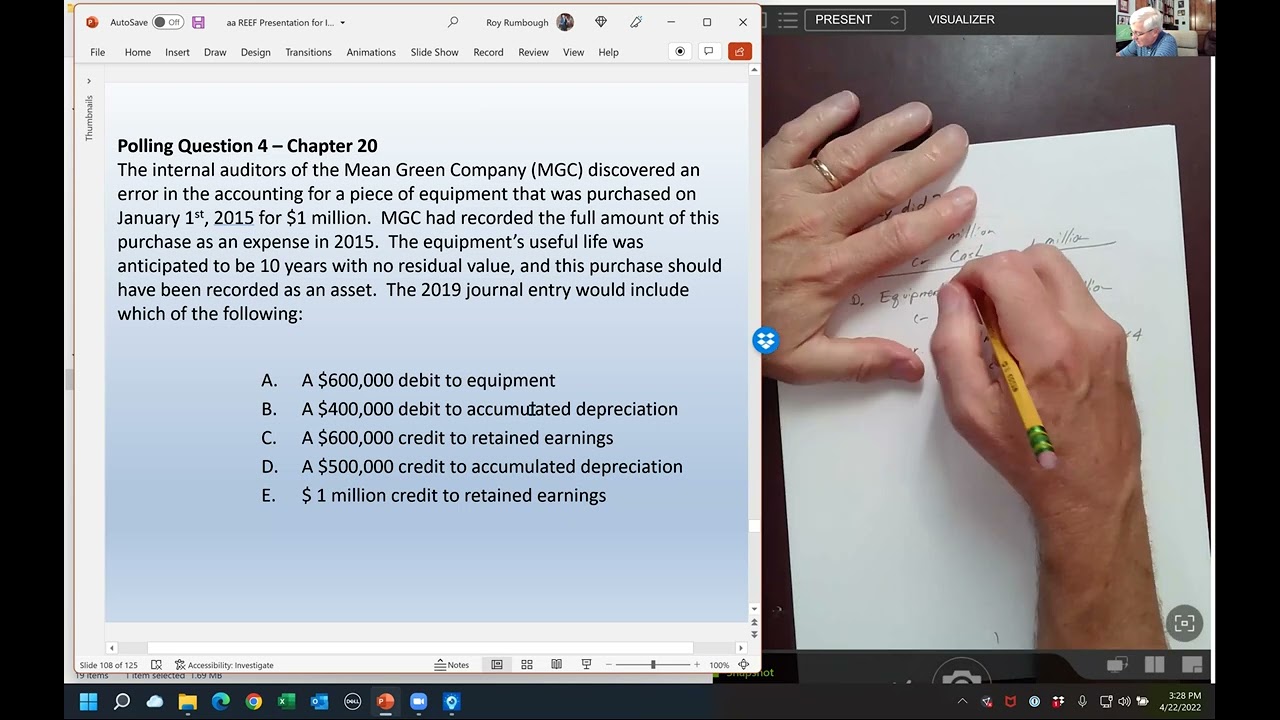Viewport: 1280px width, 720px height.
Task: Click the screen share monitor icon in visualizer
Action: [x=1117, y=665]
